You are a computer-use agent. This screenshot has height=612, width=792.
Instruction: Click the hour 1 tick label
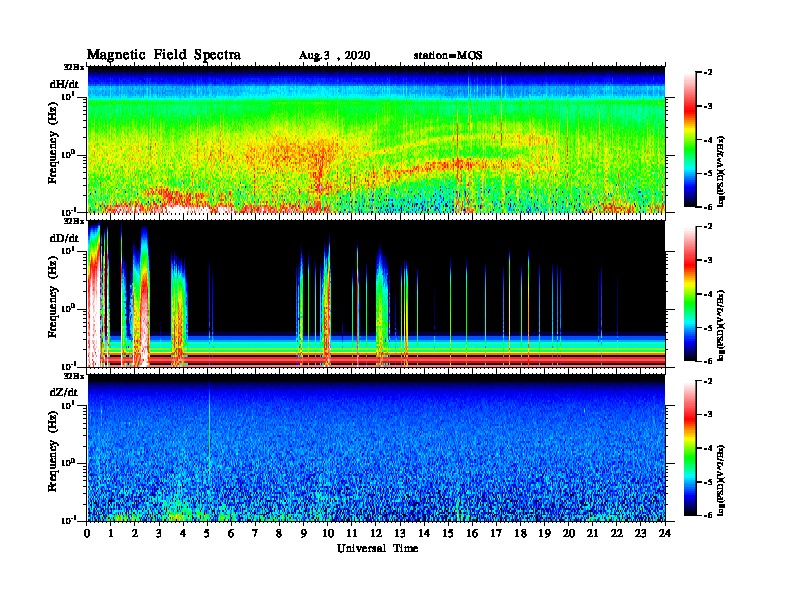point(112,533)
